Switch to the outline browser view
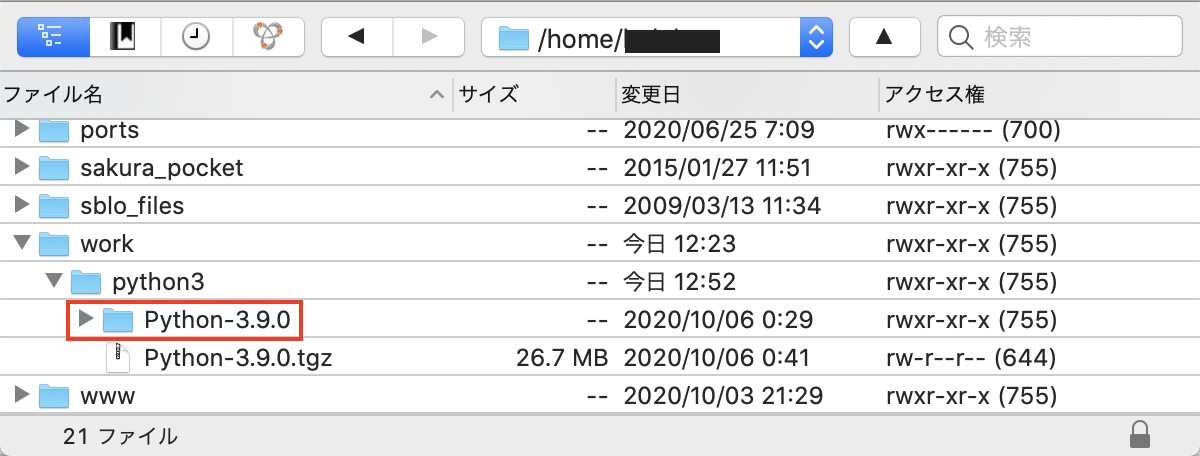The width and height of the screenshot is (1200, 456). pos(53,37)
